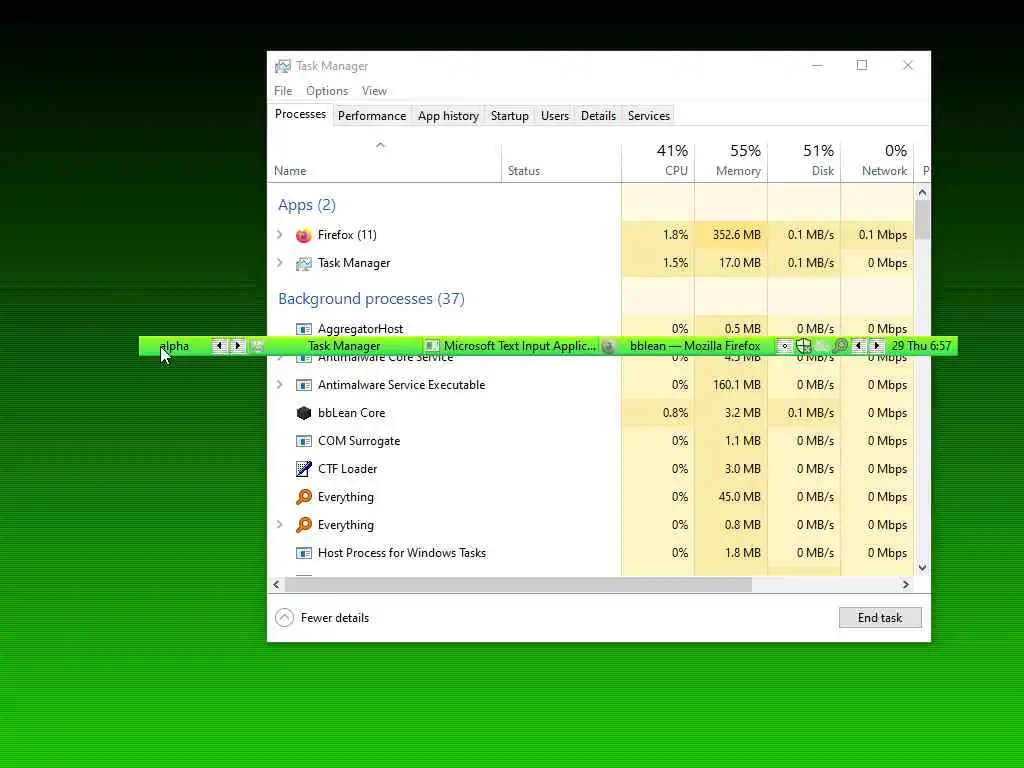Click the Everything magnifier tray icon

pos(840,346)
